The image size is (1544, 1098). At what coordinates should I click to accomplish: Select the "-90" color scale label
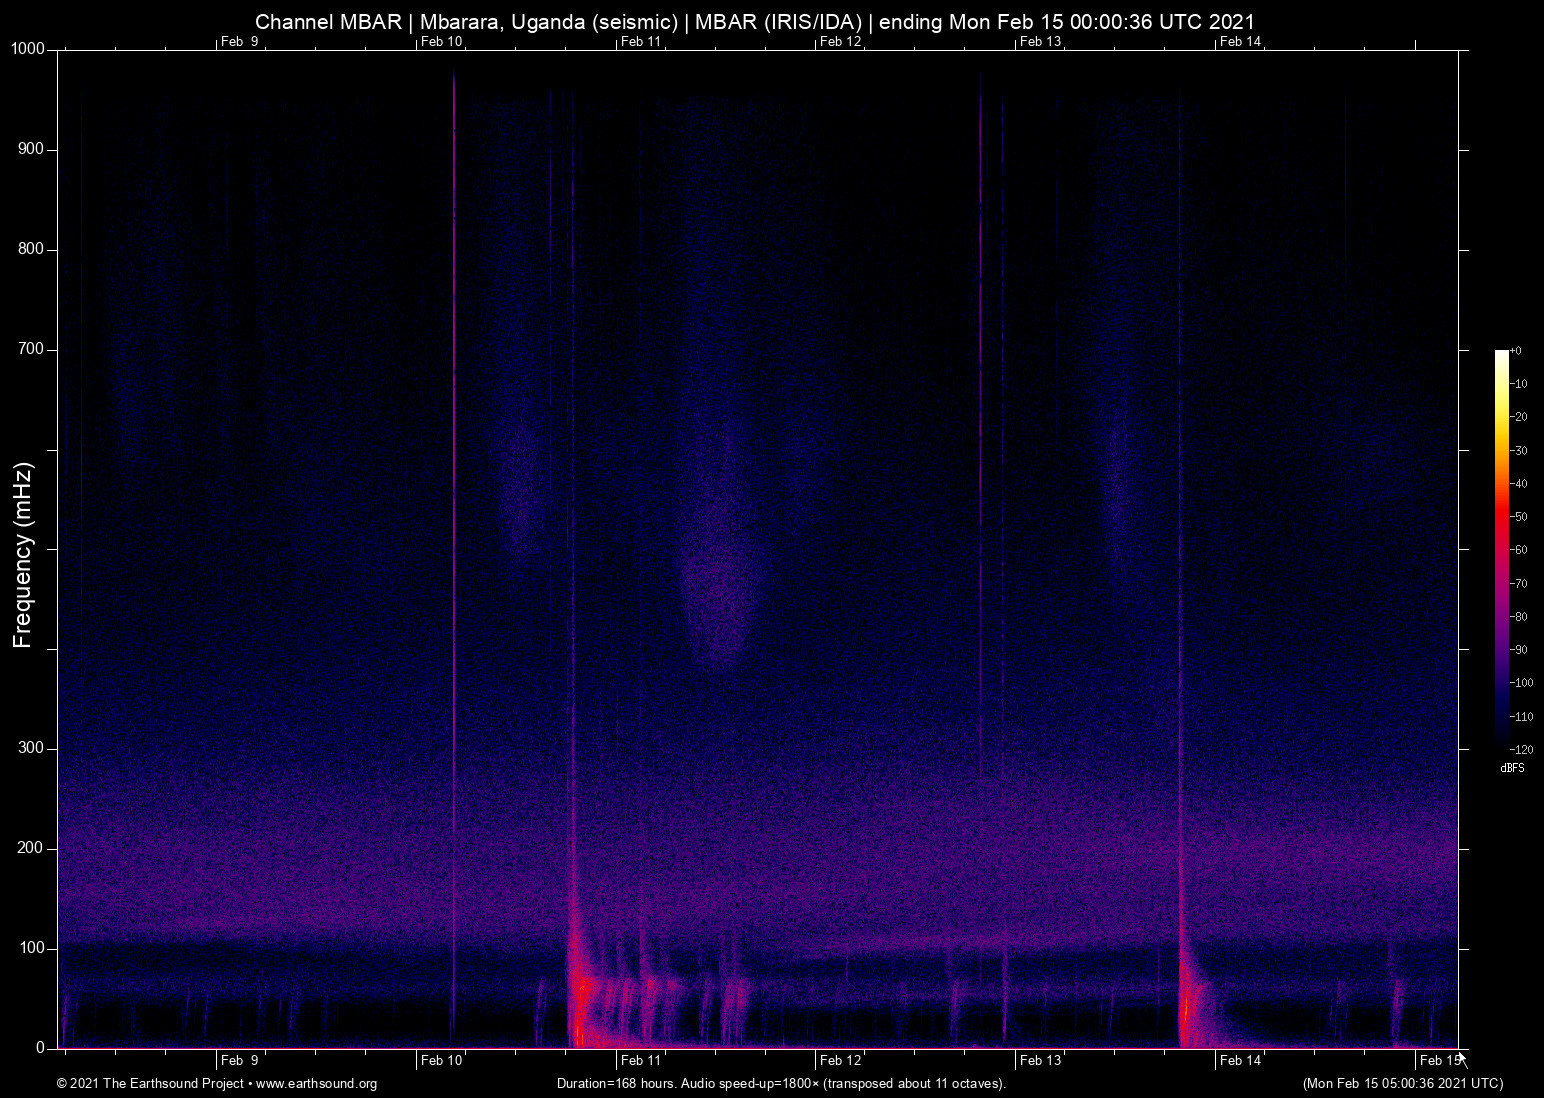(x=1519, y=650)
